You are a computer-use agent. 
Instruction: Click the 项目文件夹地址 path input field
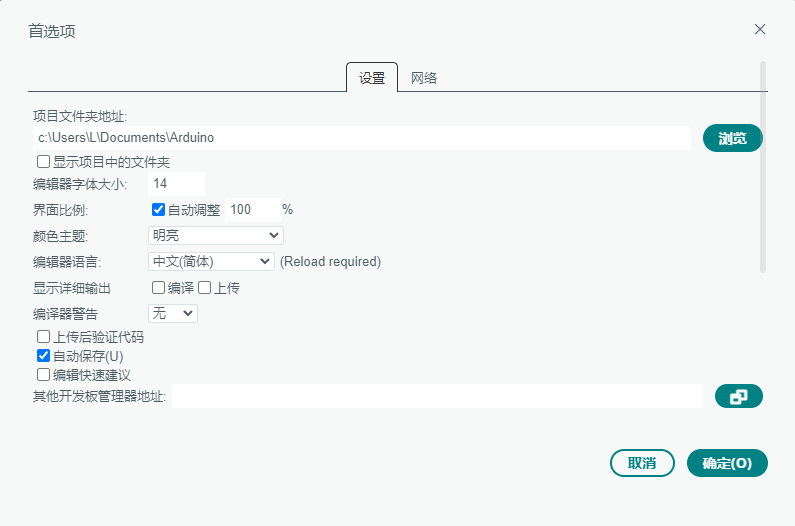[361, 138]
